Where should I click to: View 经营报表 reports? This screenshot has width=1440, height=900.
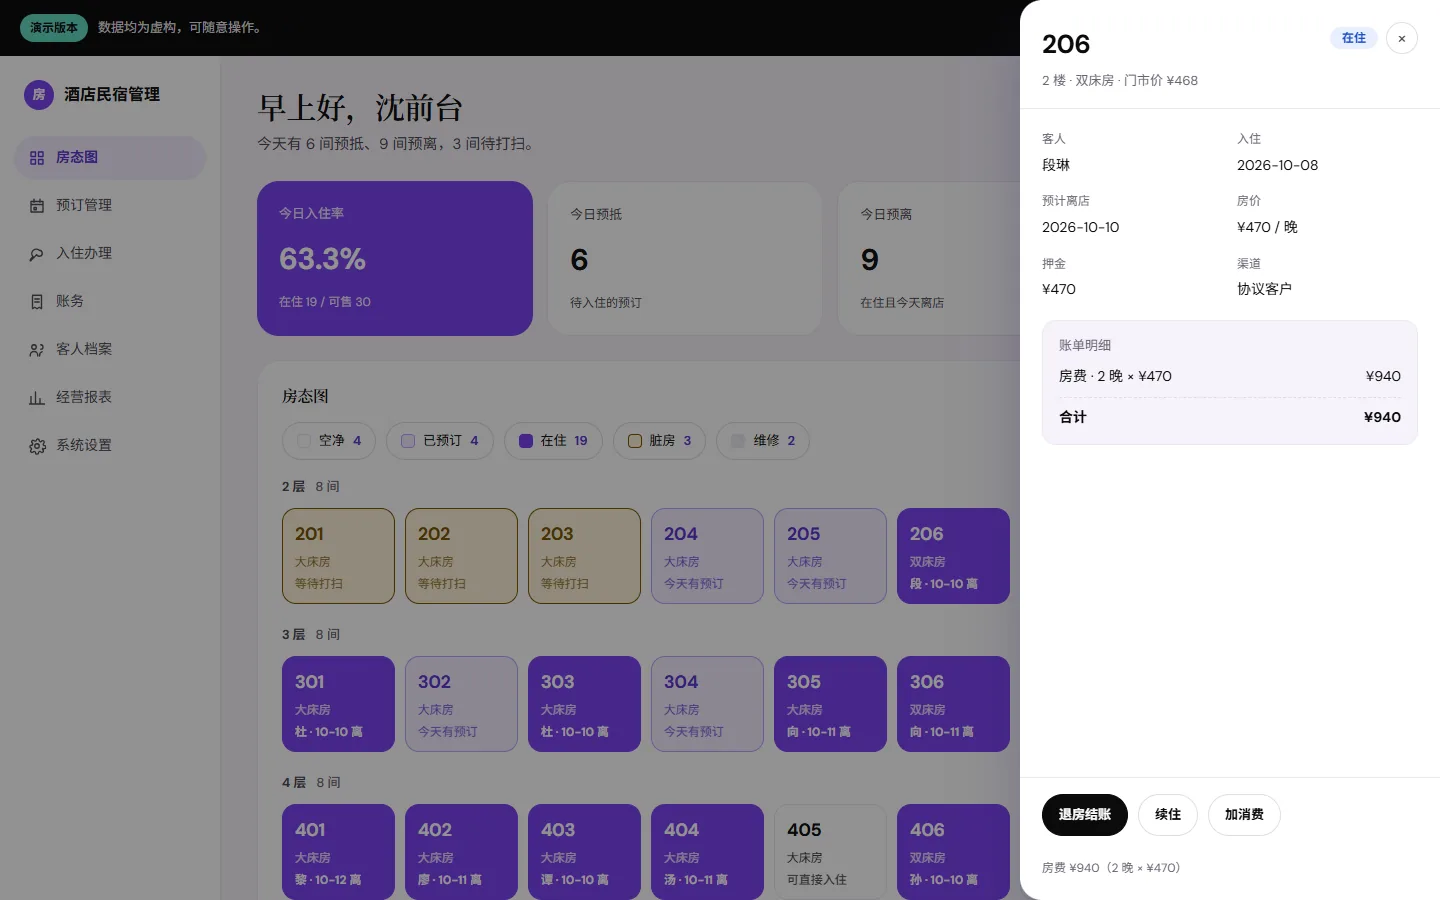click(110, 398)
